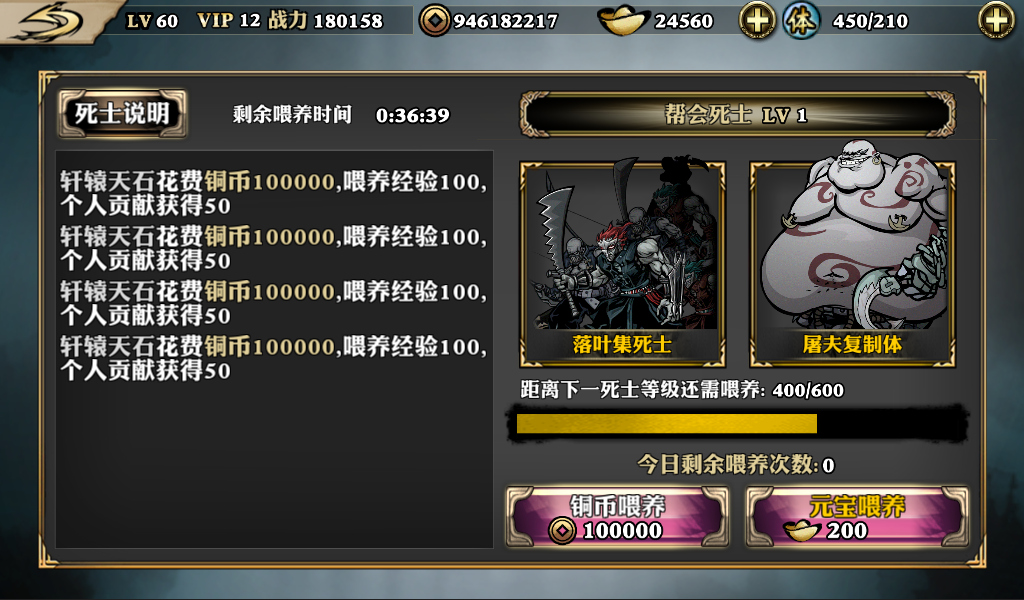Image resolution: width=1024 pixels, height=600 pixels.
Task: Feed with ingots using 元宝喂养
Action: click(857, 516)
